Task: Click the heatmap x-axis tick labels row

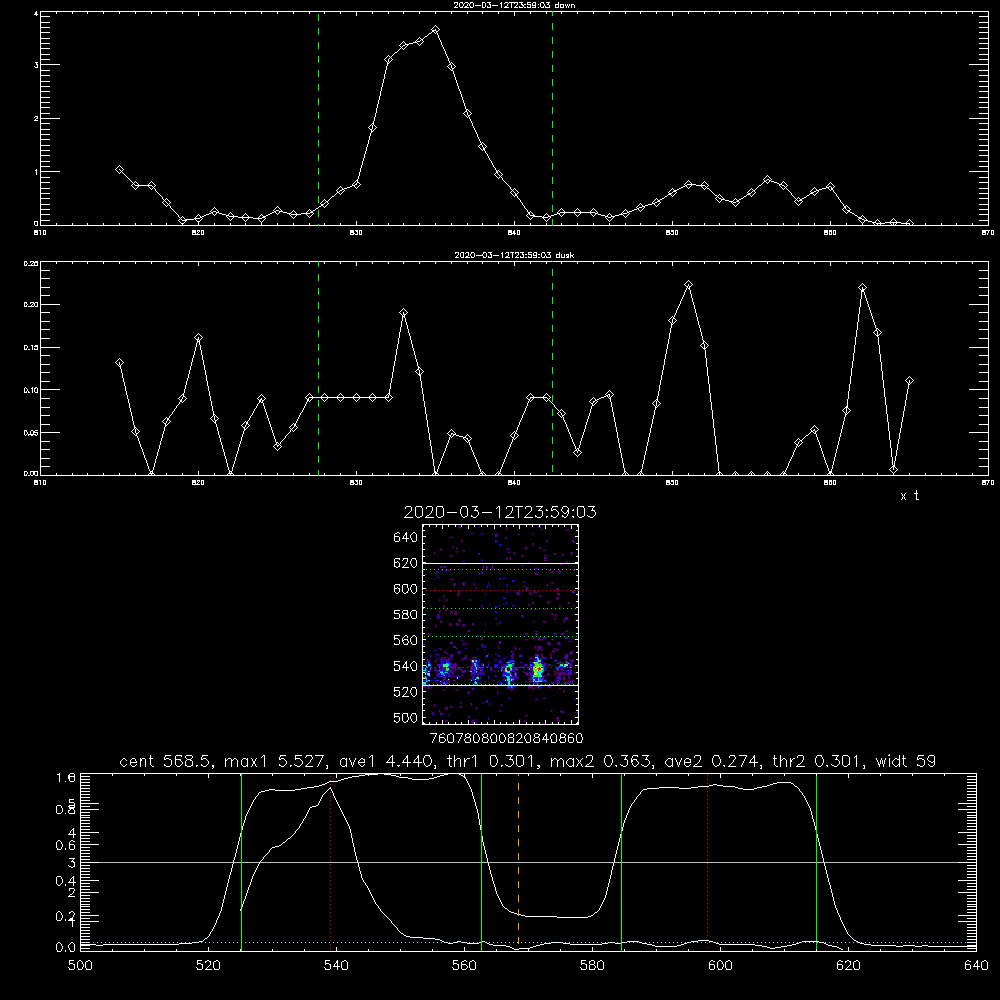Action: [506, 738]
